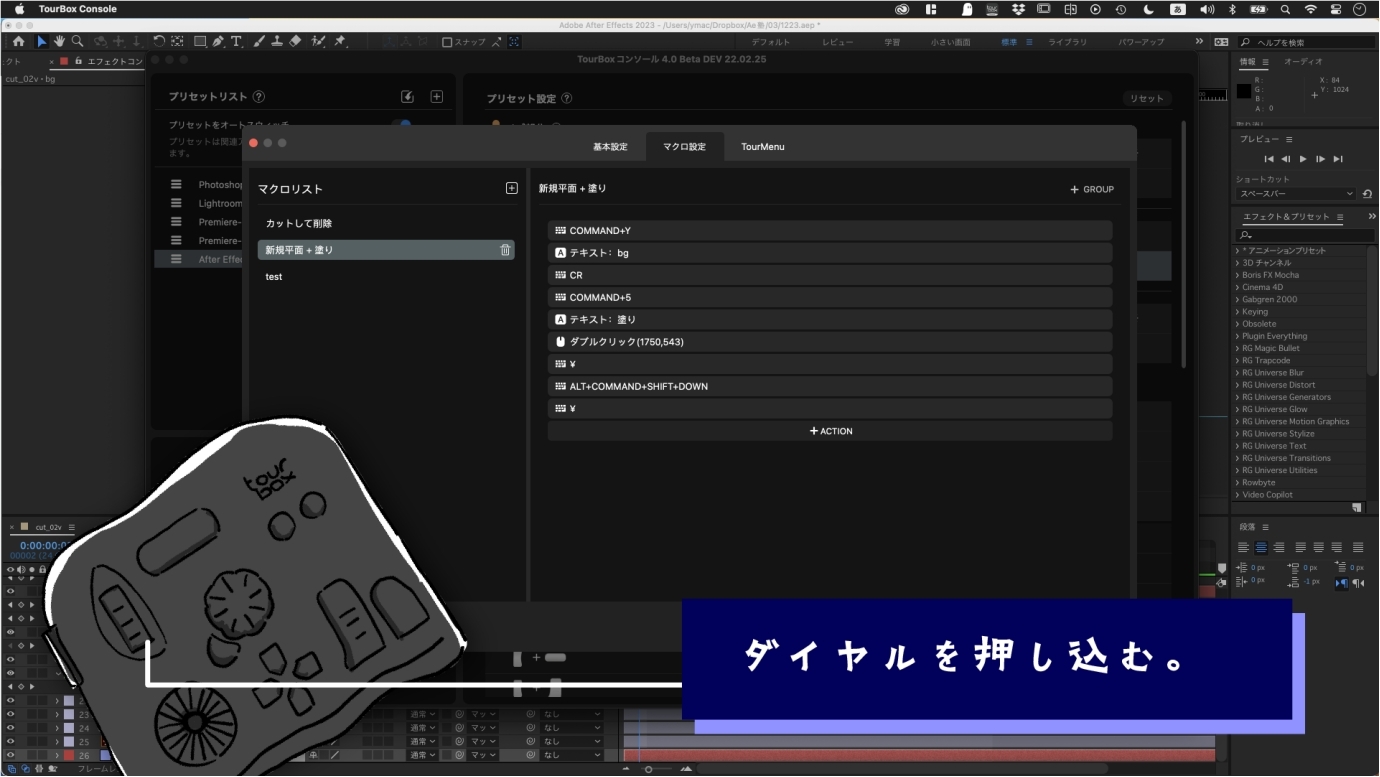1380x777 pixels.
Task: Select the Eraser tool
Action: pos(295,42)
